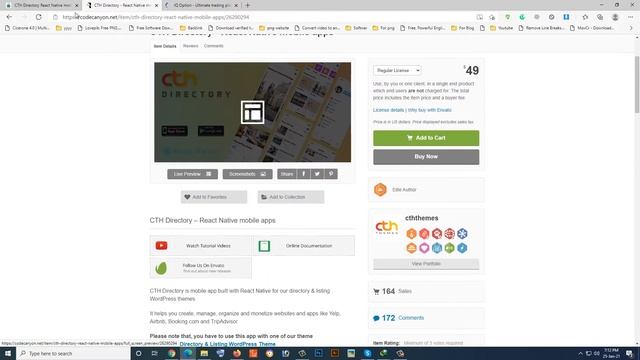Click the Watch Tutorial Videos banner

coord(201,246)
